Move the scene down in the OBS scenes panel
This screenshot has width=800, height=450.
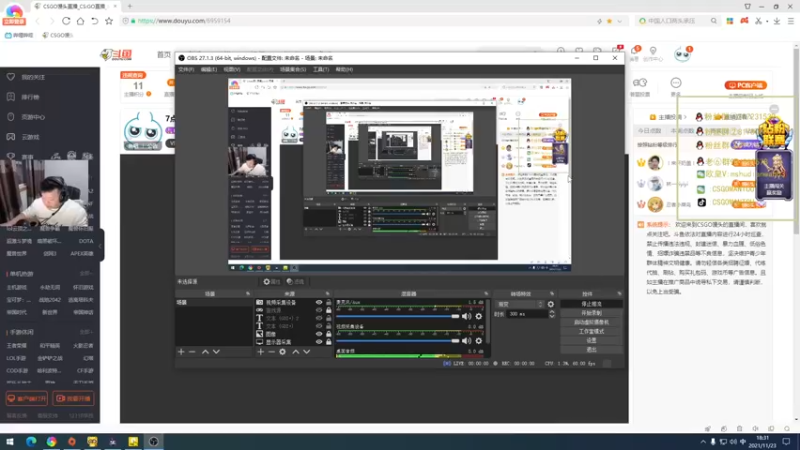(x=216, y=352)
